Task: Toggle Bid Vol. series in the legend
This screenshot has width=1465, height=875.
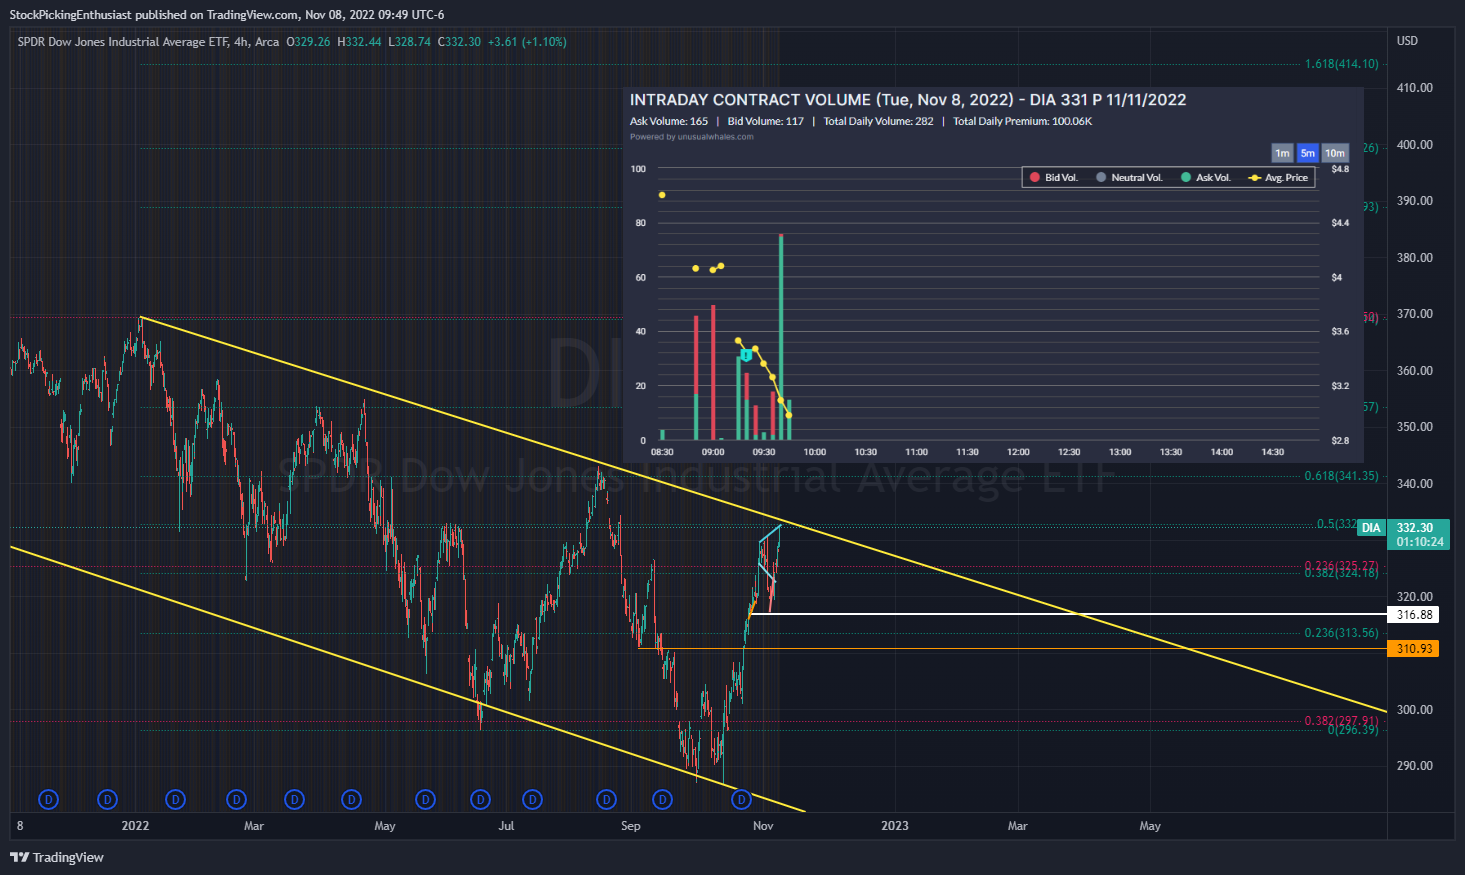Action: [1054, 178]
